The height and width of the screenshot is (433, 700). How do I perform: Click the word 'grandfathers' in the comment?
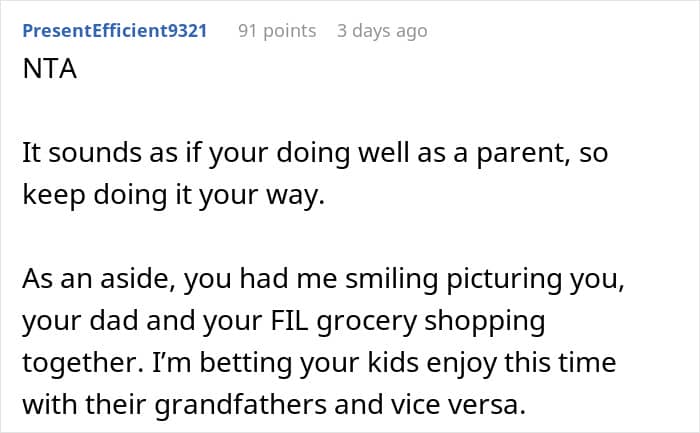click(x=241, y=404)
